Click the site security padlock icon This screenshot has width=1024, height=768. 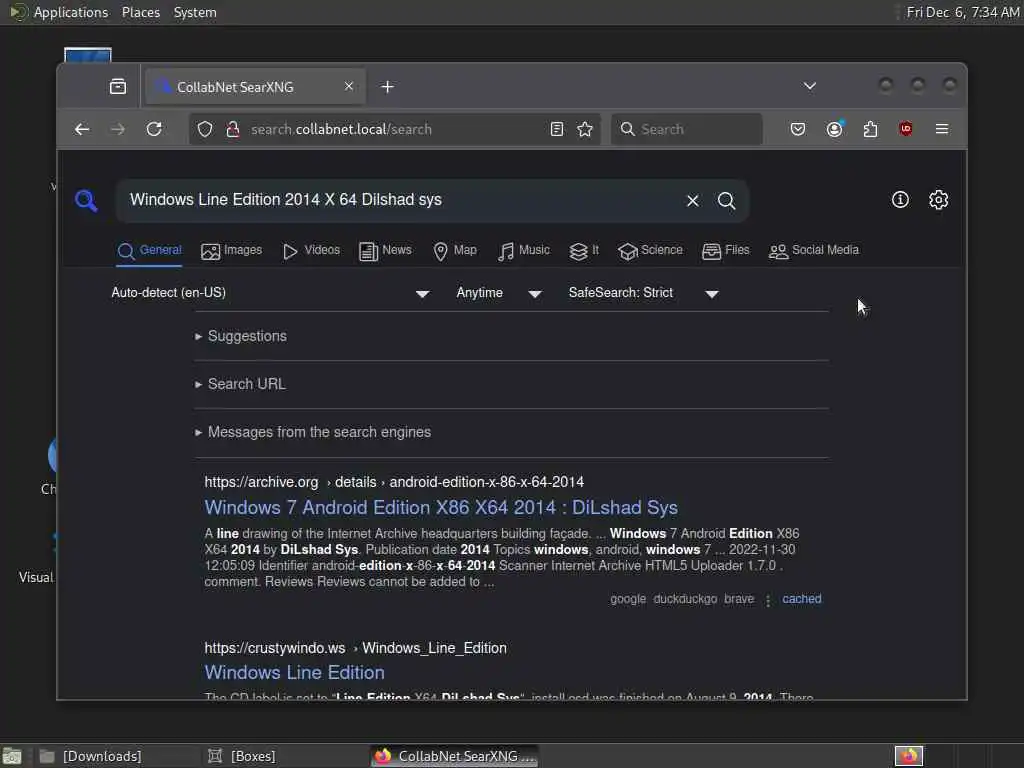coord(232,129)
